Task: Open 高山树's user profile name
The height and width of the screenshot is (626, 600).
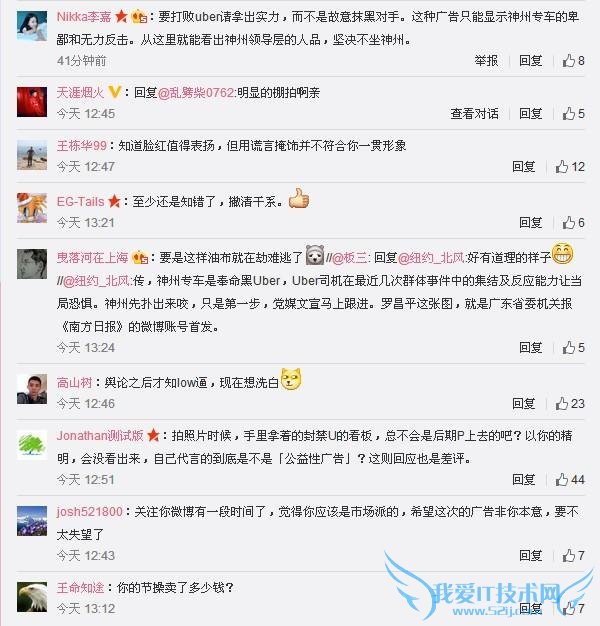Action: click(74, 383)
